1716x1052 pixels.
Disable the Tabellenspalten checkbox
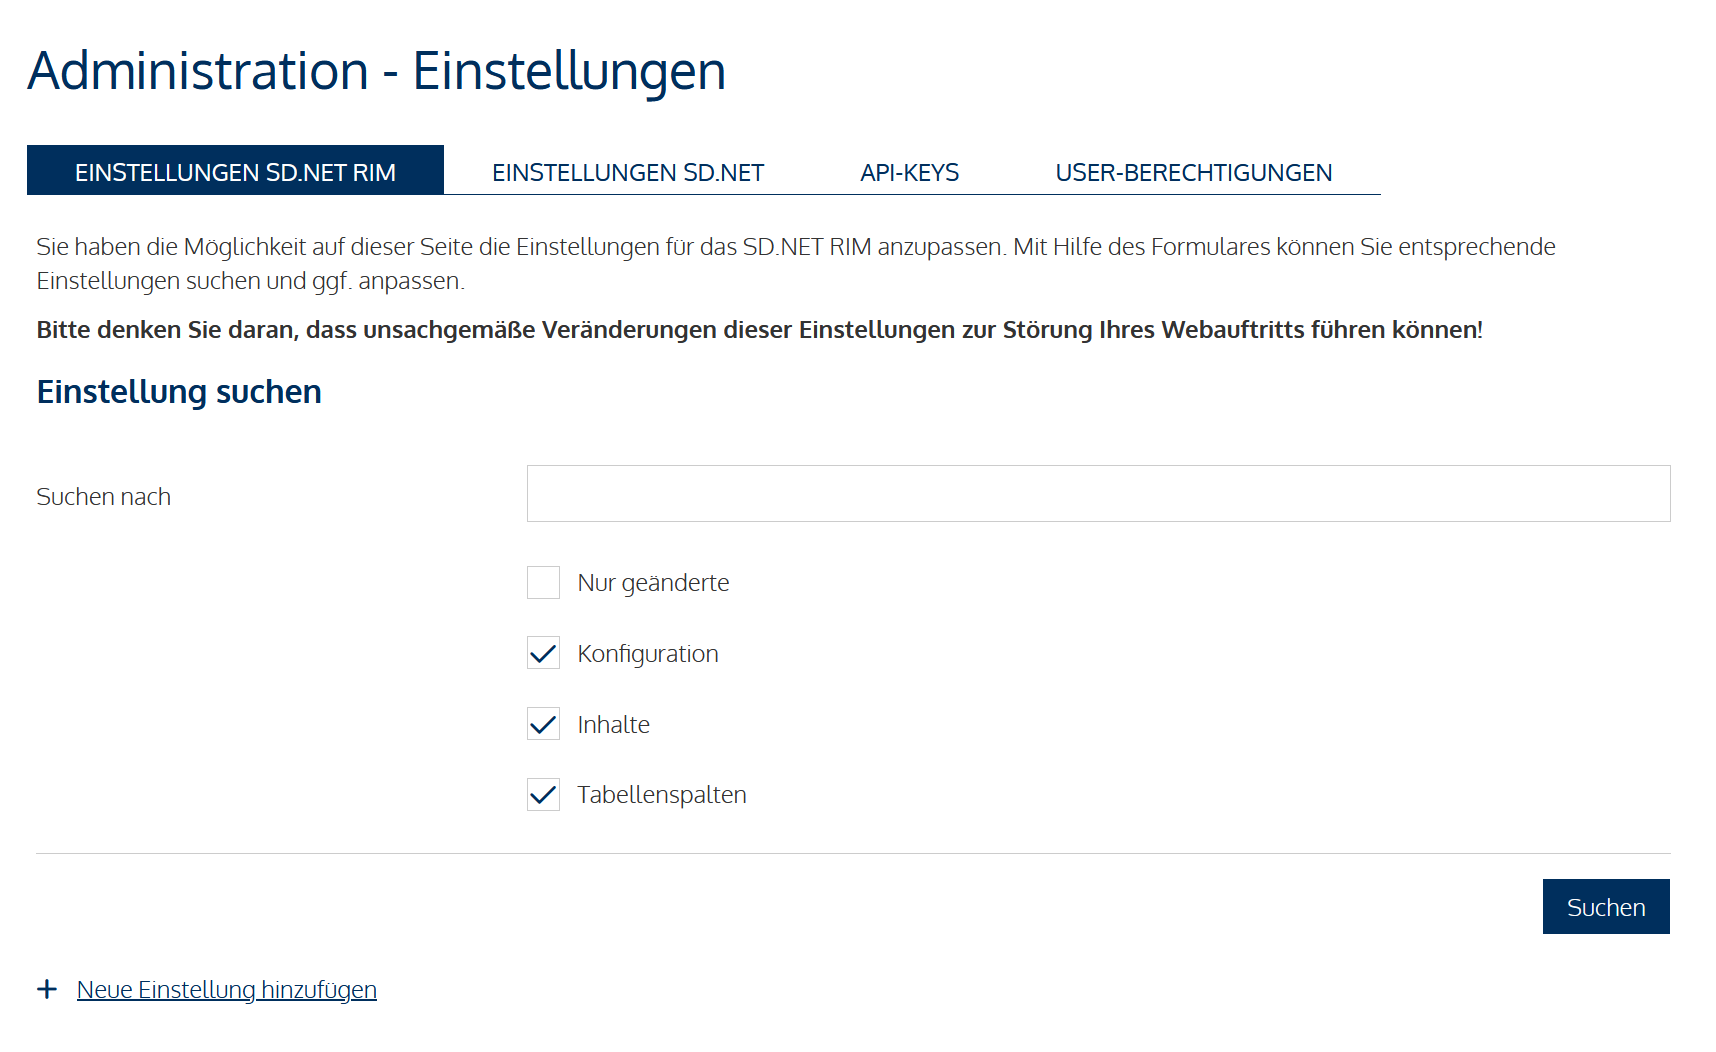click(543, 795)
